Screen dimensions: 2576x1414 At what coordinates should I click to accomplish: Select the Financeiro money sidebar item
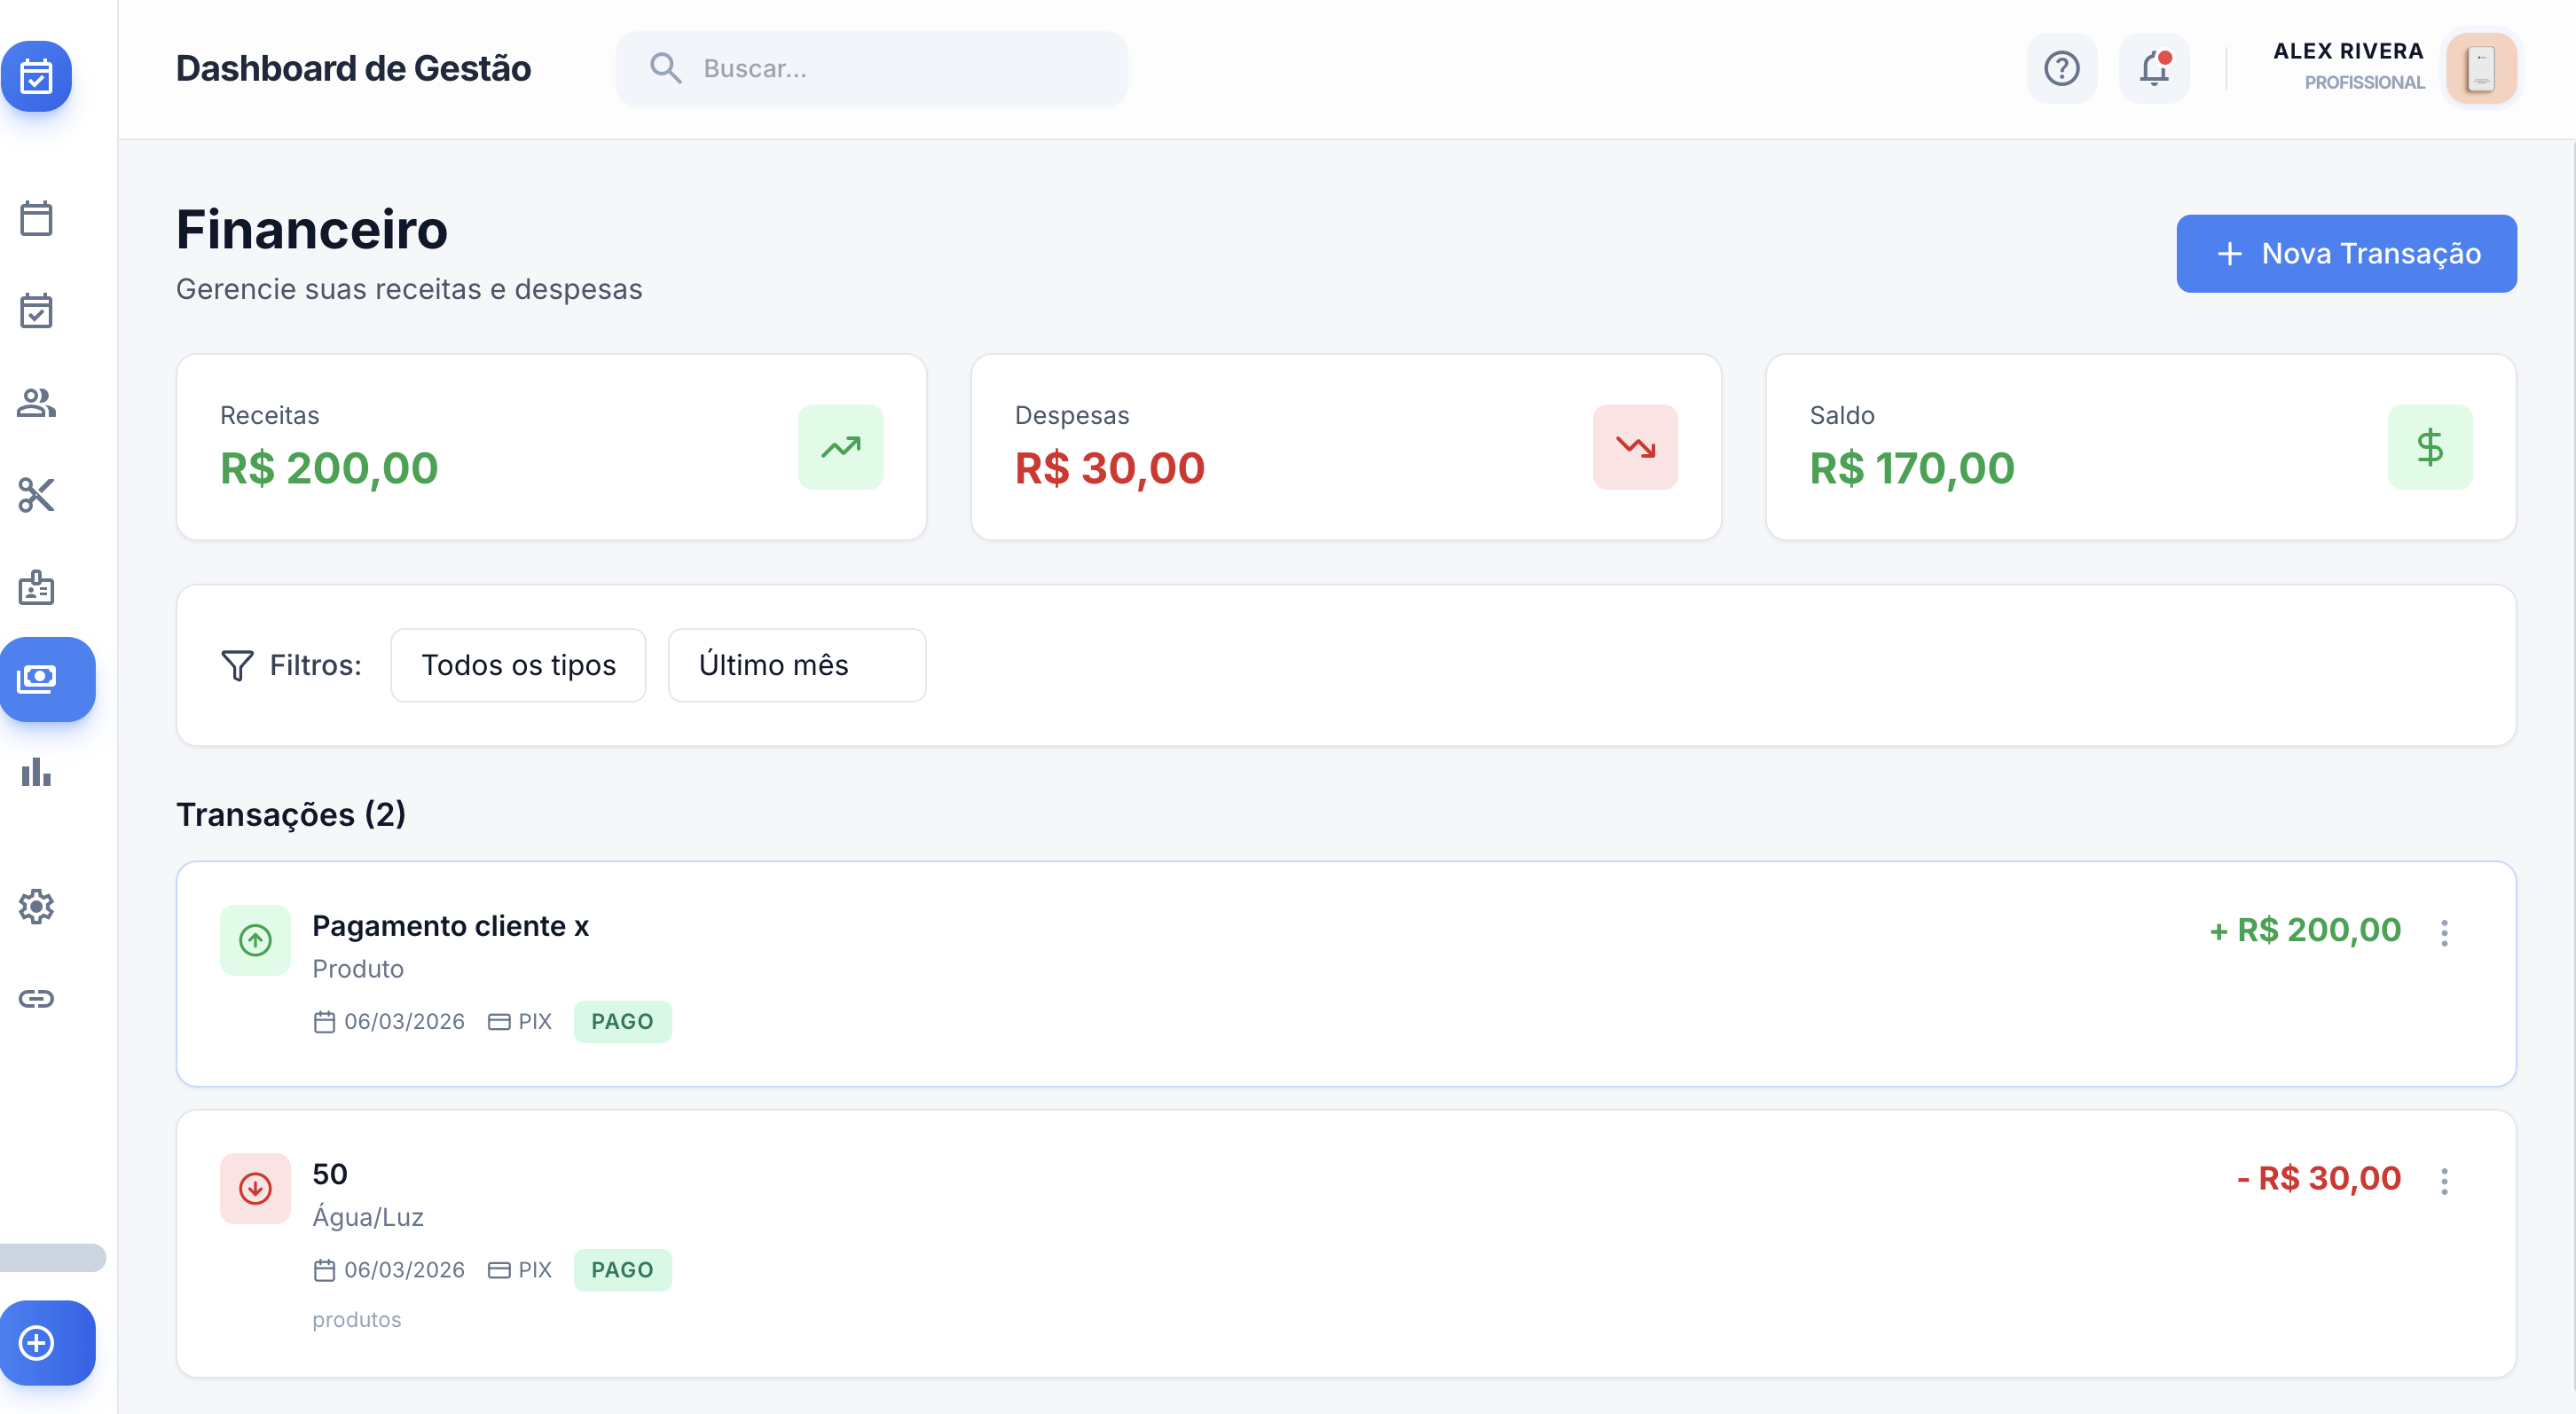(x=38, y=679)
